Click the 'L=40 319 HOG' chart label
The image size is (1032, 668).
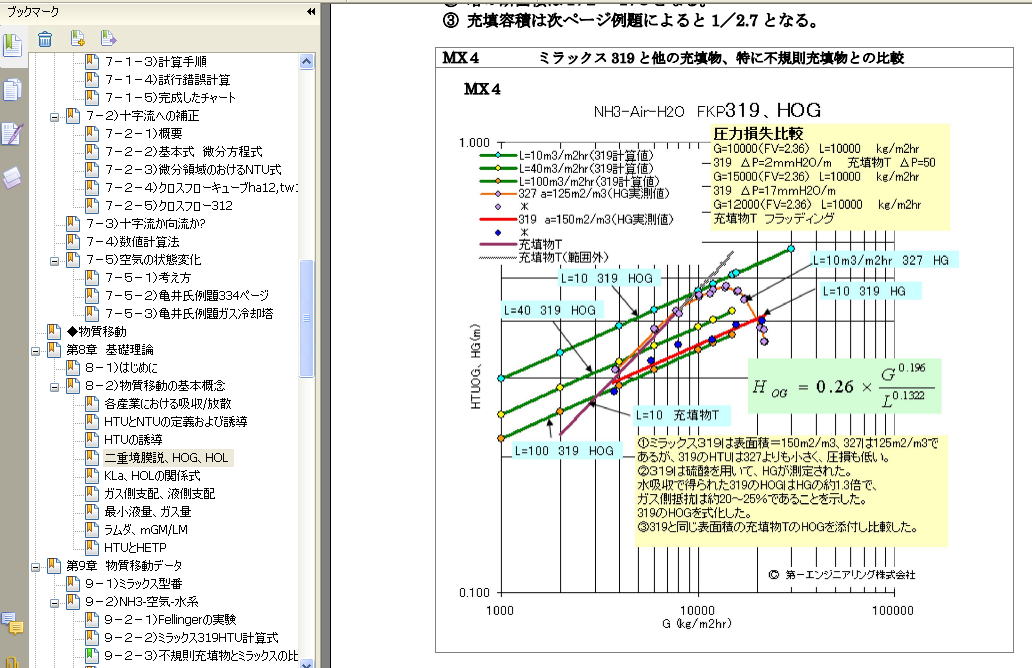(550, 310)
